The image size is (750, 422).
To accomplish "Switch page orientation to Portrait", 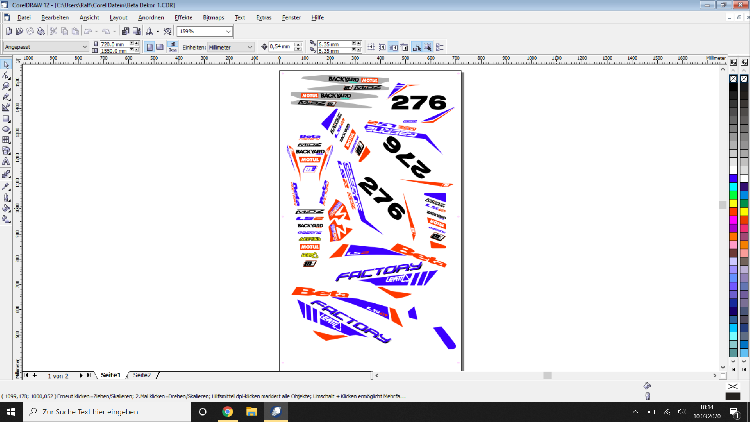I will (x=150, y=47).
